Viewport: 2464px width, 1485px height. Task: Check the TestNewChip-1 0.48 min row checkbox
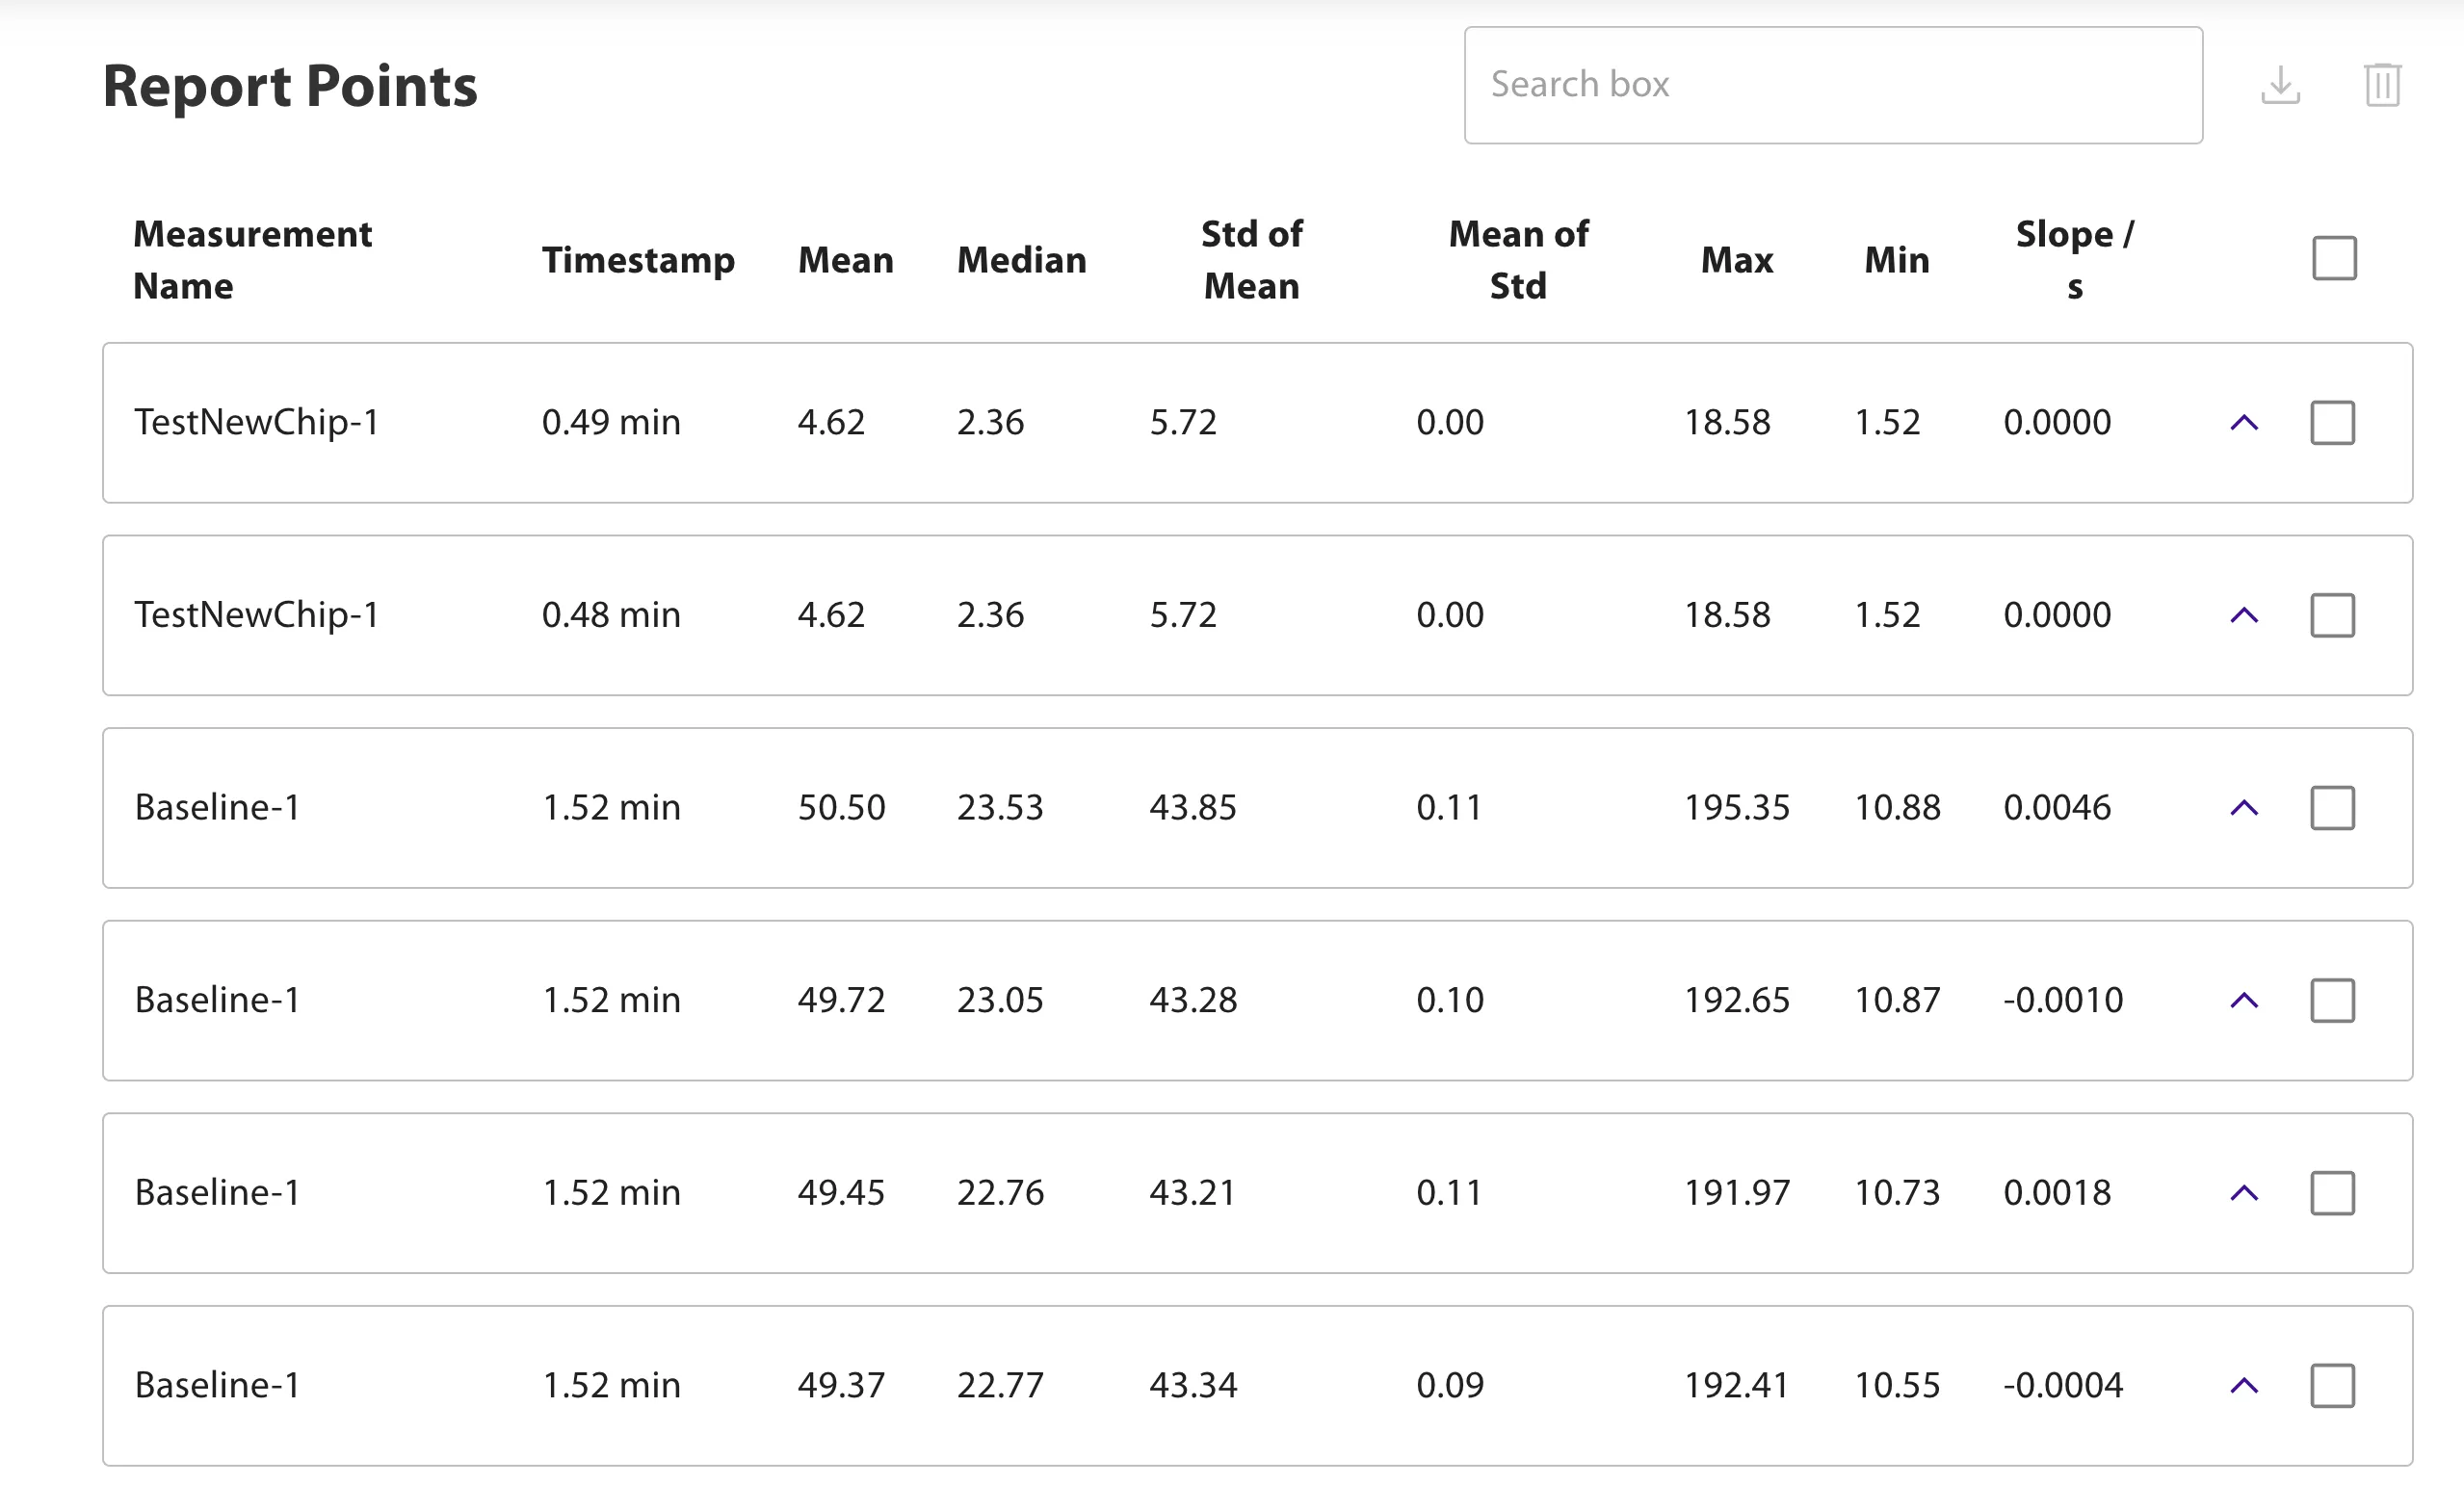tap(2332, 615)
